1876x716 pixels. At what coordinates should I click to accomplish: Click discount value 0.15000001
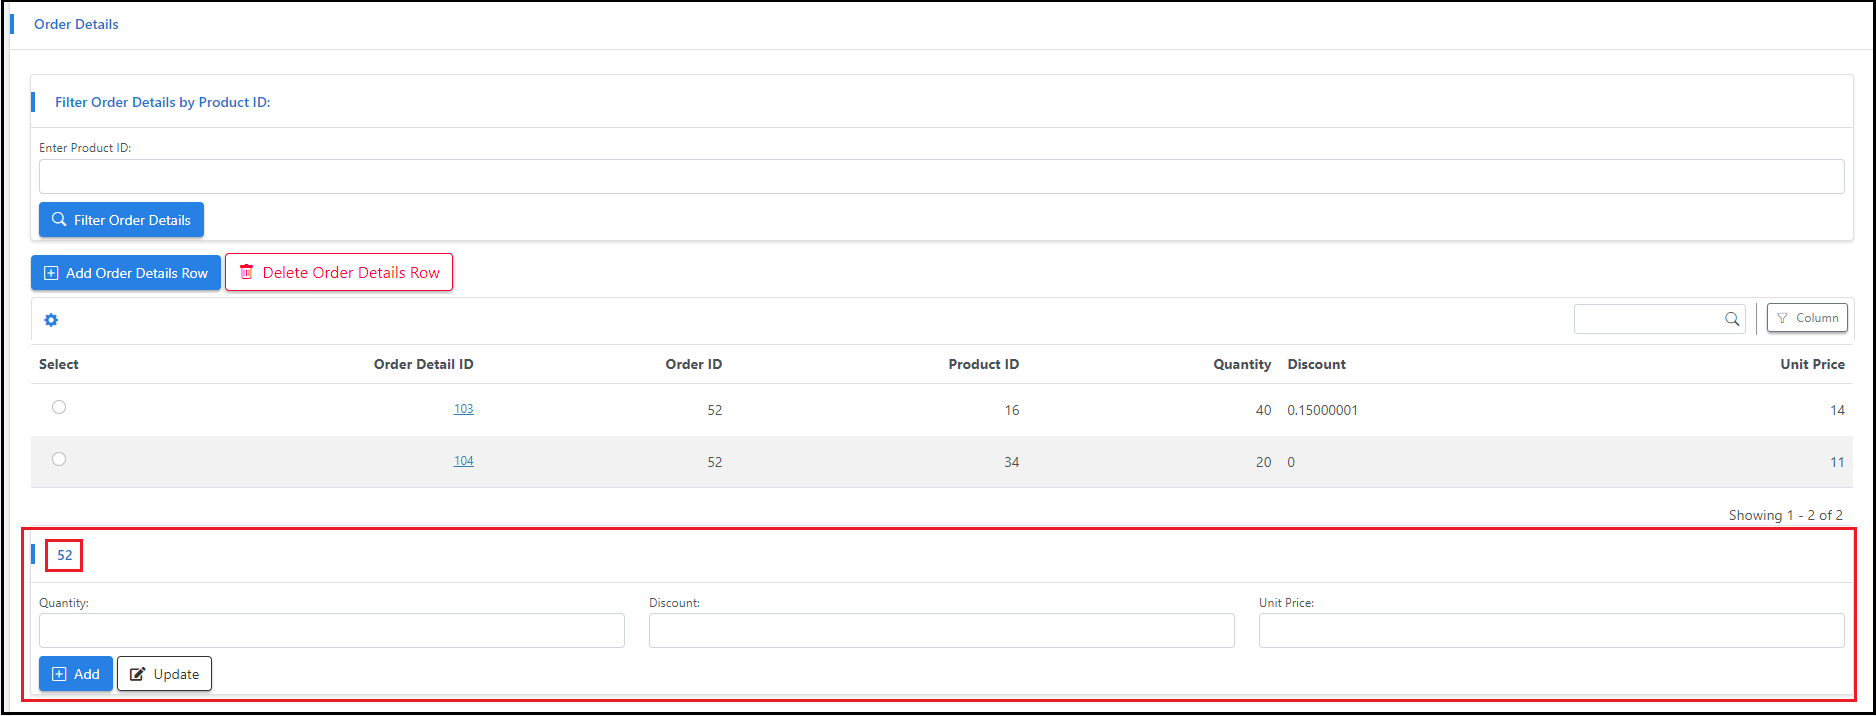tap(1322, 410)
